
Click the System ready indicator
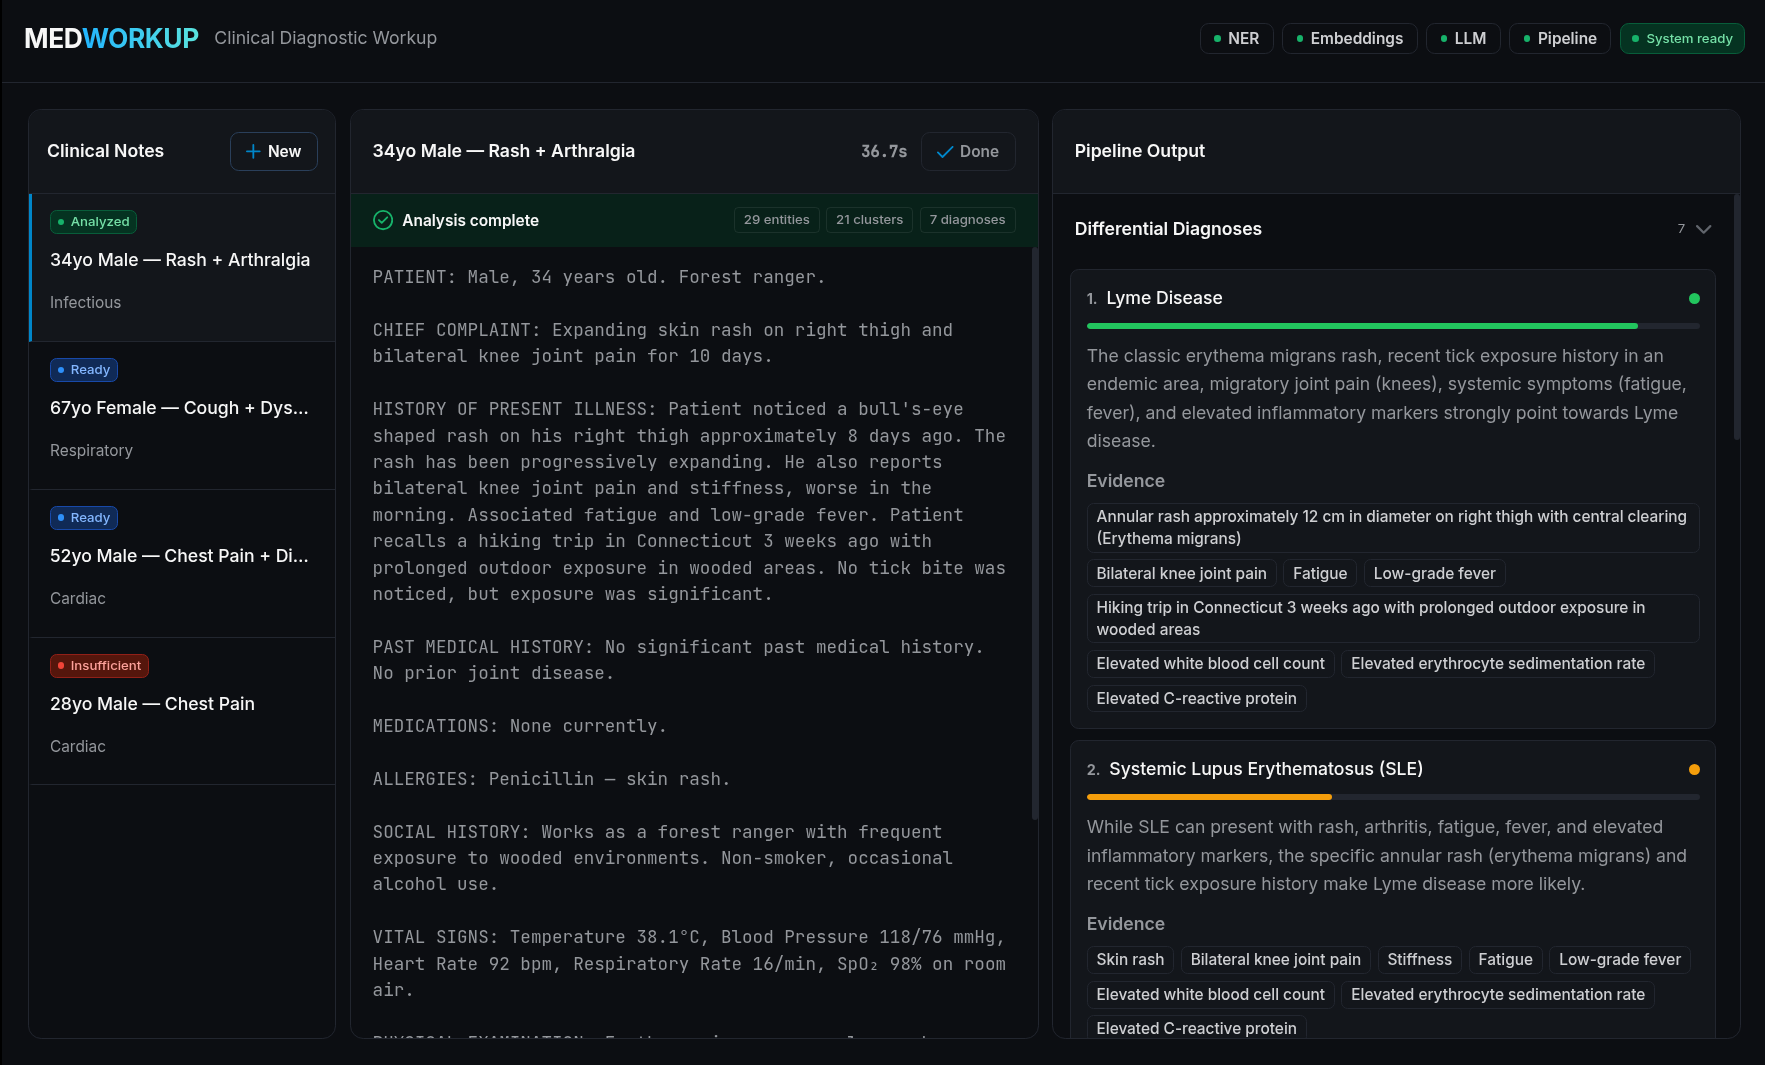(x=1682, y=38)
